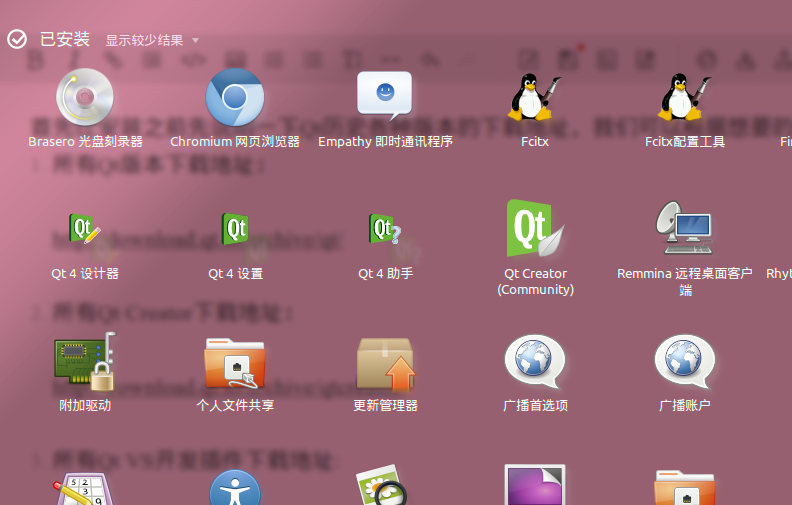This screenshot has height=505, width=792.
Task: Launch Qt 4 Designer (设计器)
Action: click(x=84, y=229)
